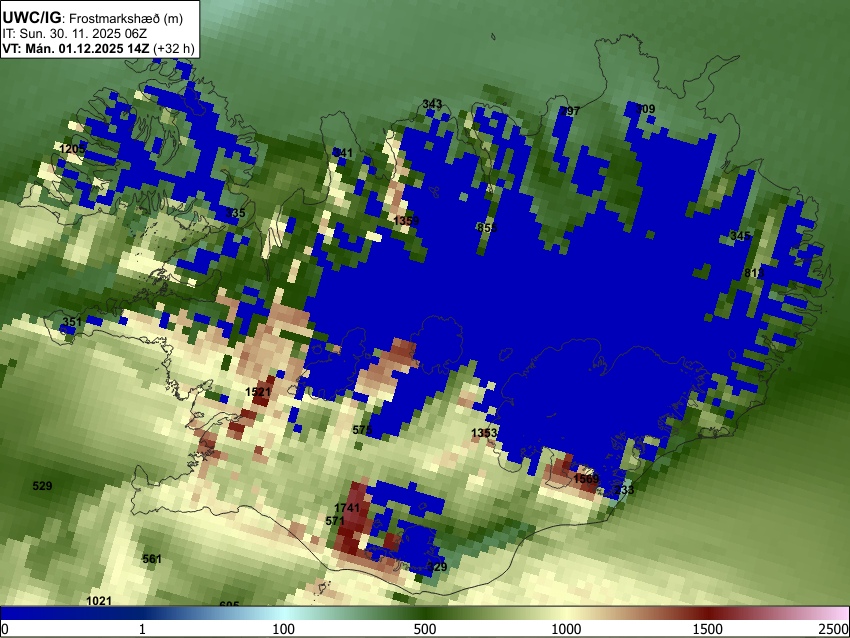Click the '1205' value in the Westfjords
This screenshot has width=850, height=638.
[73, 149]
